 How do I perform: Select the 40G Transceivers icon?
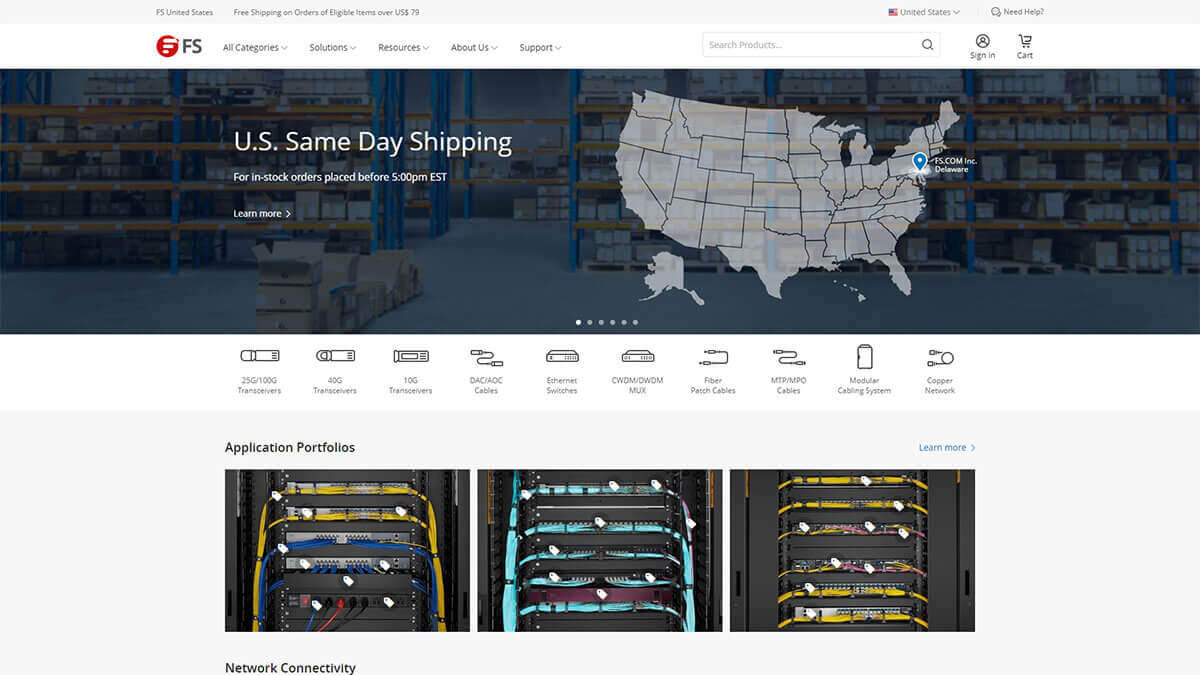tap(335, 356)
